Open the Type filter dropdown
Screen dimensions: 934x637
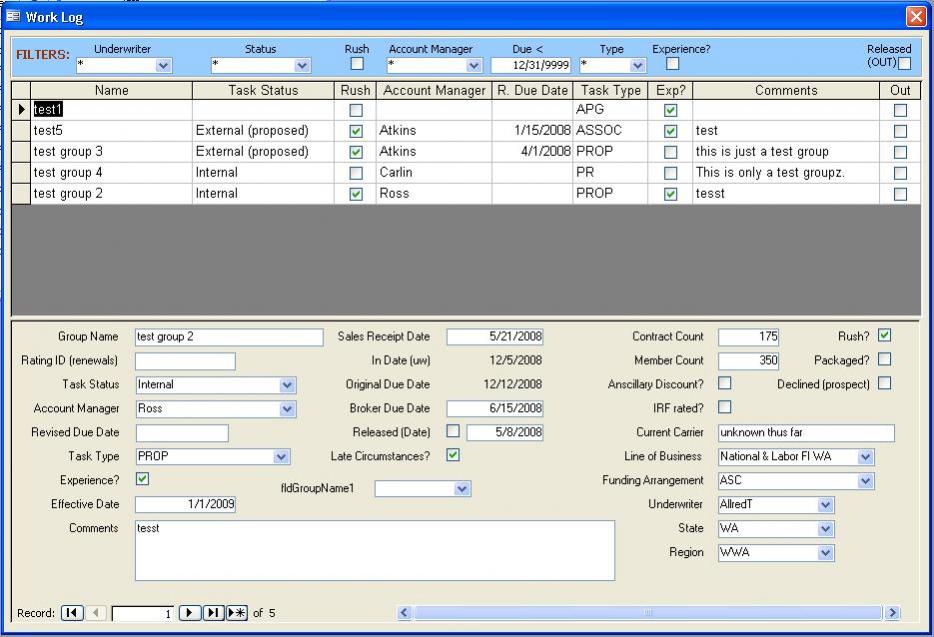coord(637,65)
